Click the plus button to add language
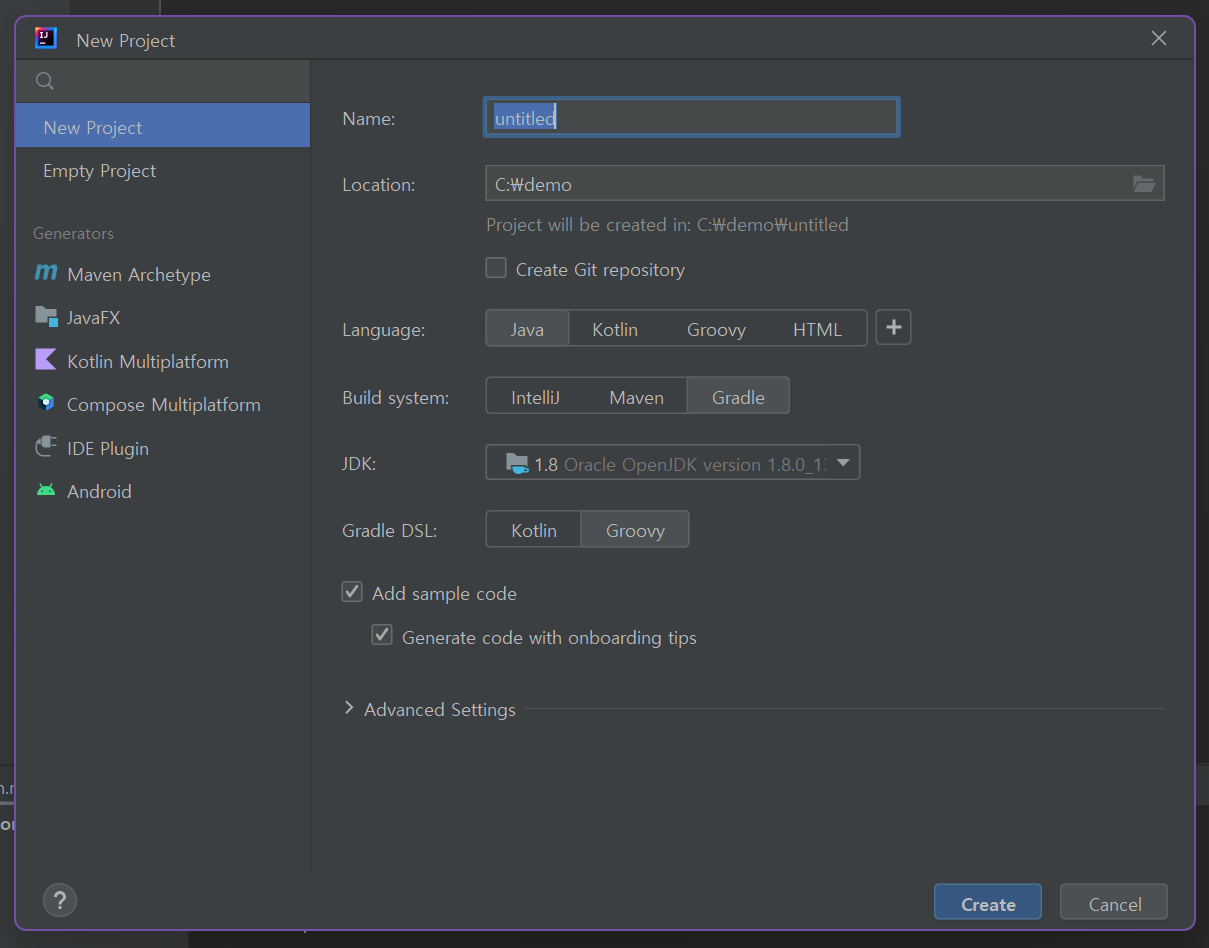Image resolution: width=1209 pixels, height=948 pixels. [893, 328]
